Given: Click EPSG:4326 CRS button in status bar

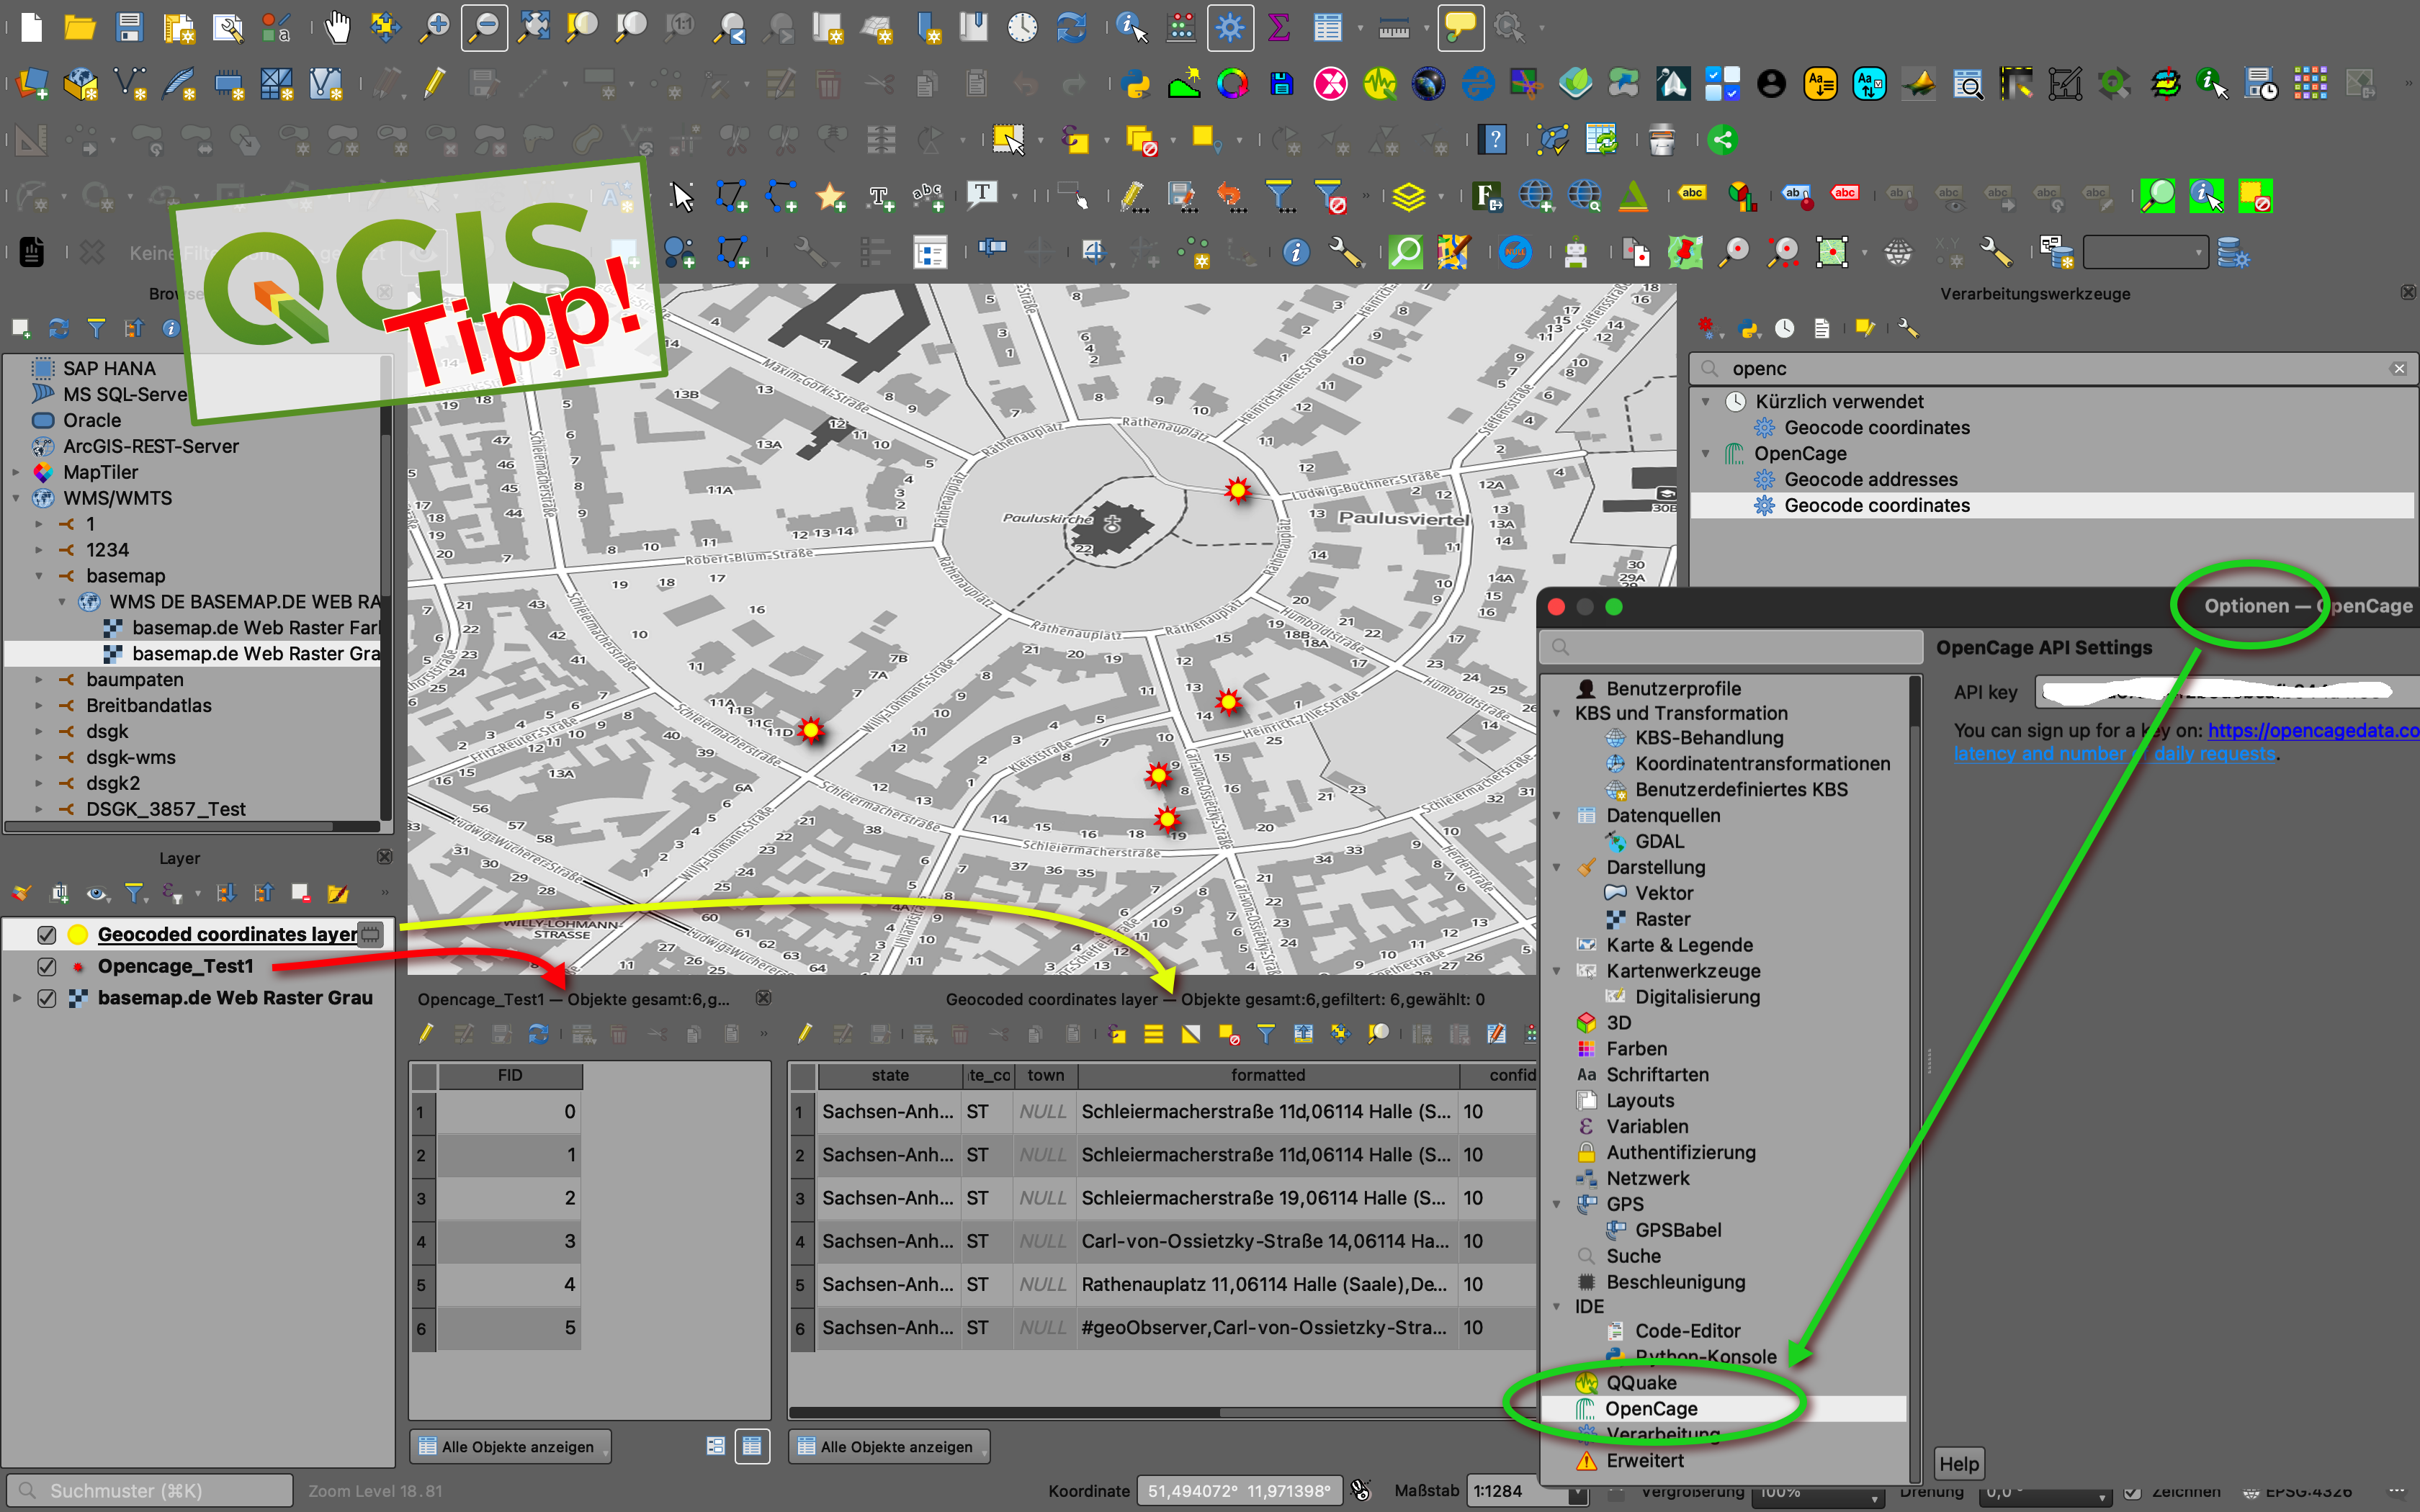Looking at the screenshot, I should [2298, 1492].
